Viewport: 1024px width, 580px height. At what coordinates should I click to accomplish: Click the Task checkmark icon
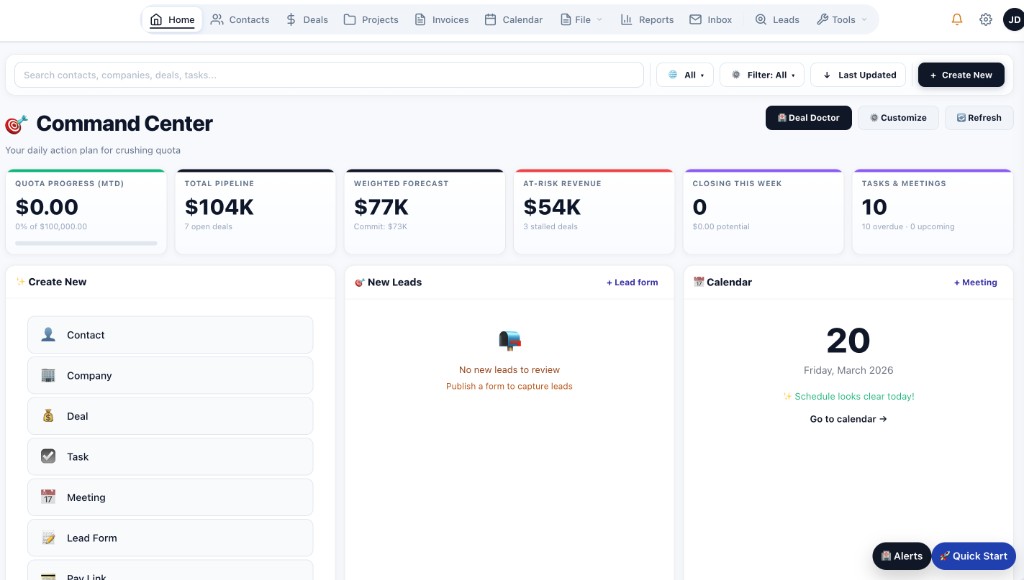click(48, 456)
